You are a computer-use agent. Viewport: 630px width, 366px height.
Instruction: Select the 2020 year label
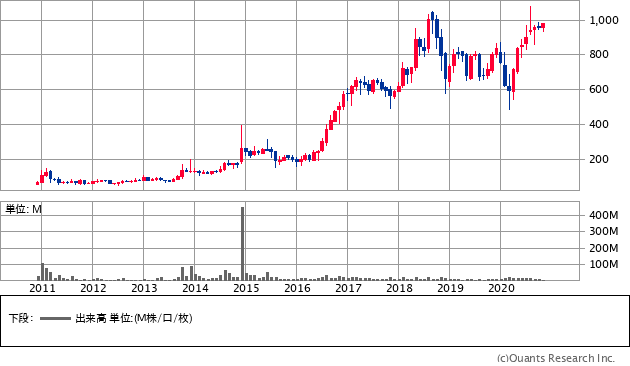point(501,288)
